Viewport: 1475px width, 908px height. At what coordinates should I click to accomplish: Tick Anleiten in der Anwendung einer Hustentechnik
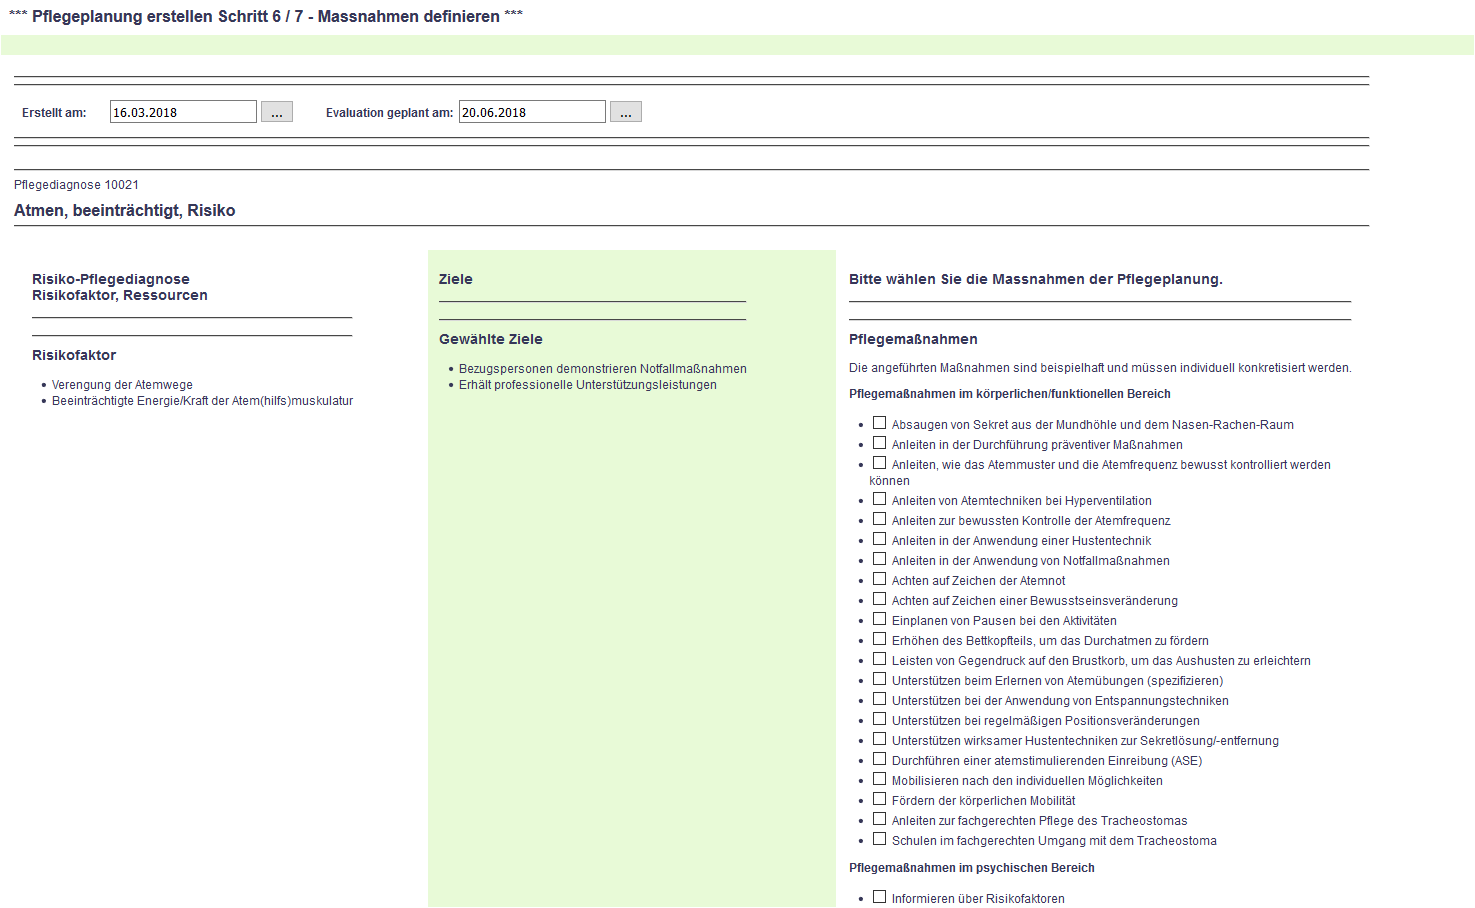[x=879, y=539]
